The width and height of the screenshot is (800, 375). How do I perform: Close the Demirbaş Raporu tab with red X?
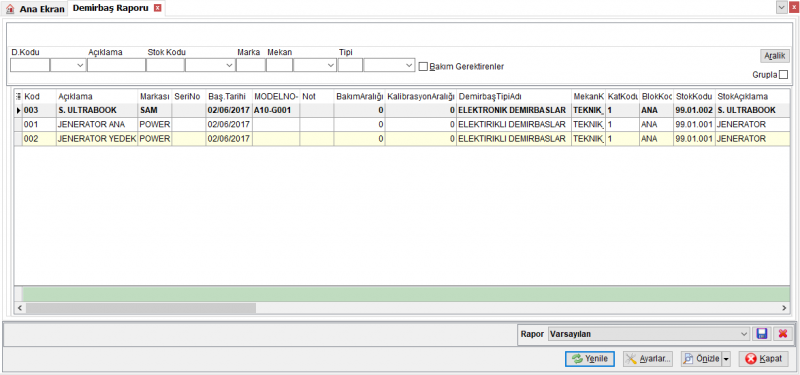click(x=158, y=8)
